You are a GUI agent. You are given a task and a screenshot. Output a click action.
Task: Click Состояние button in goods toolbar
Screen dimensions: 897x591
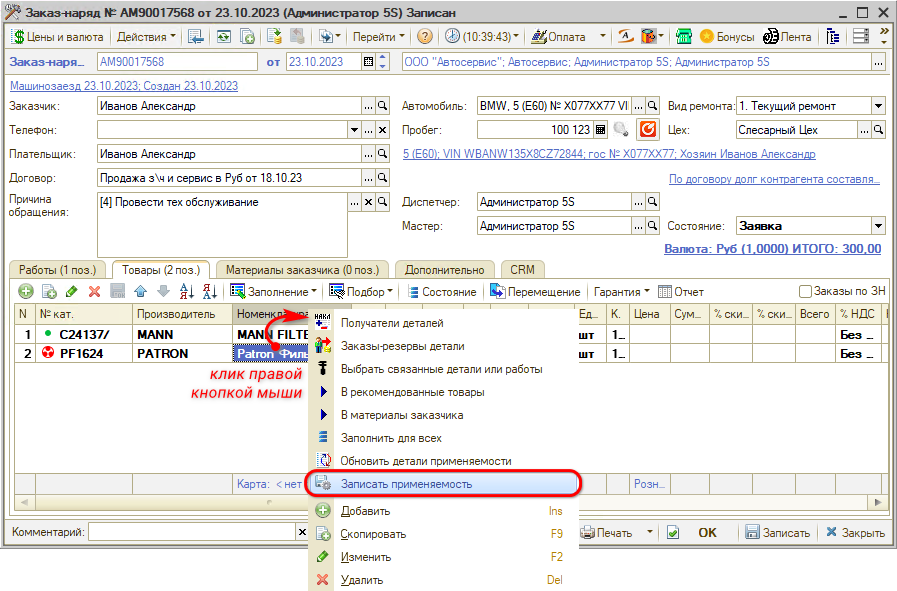coord(442,292)
